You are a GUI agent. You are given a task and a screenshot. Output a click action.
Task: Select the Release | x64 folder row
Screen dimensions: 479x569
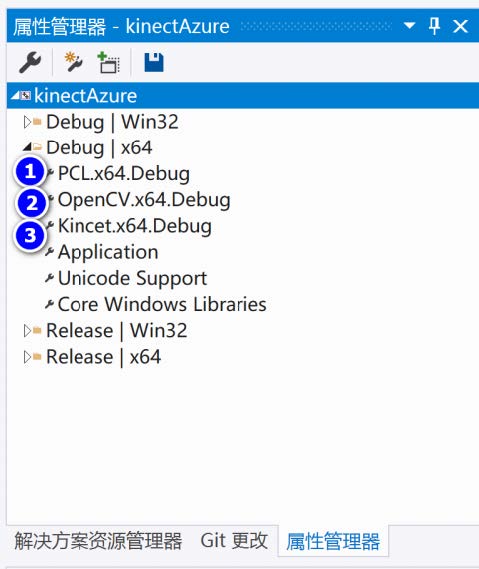[104, 357]
